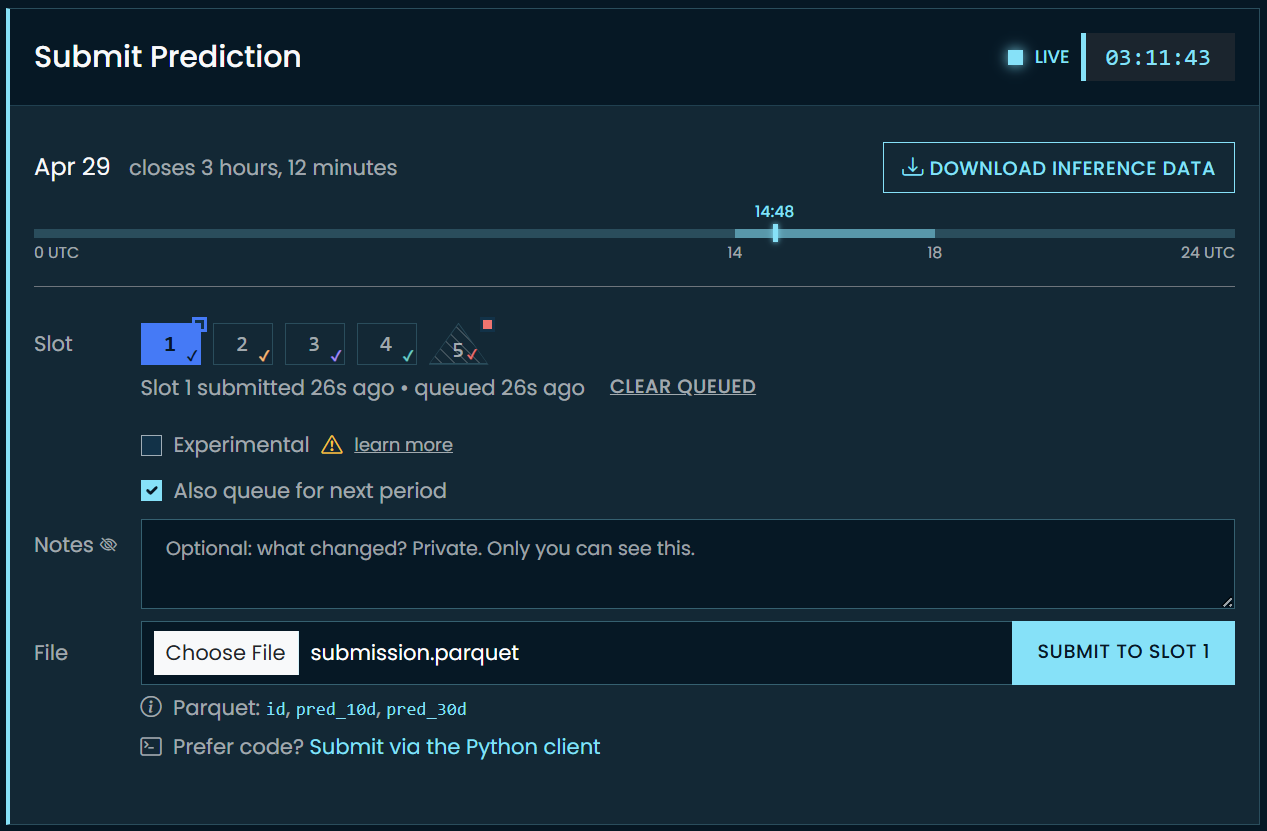
Task: Click the red square badge on slot 5
Action: 487,324
